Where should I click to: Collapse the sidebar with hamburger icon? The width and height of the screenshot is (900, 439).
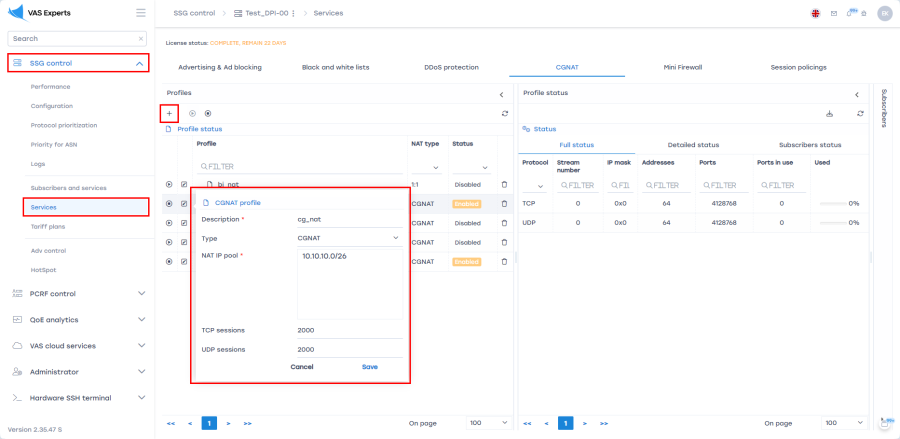click(x=141, y=13)
